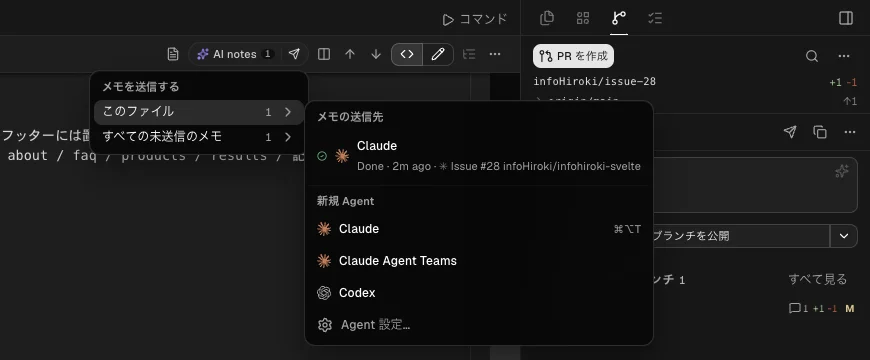This screenshot has width=870, height=360.
Task: Open the checklist tasks tab icon
Action: 655,18
